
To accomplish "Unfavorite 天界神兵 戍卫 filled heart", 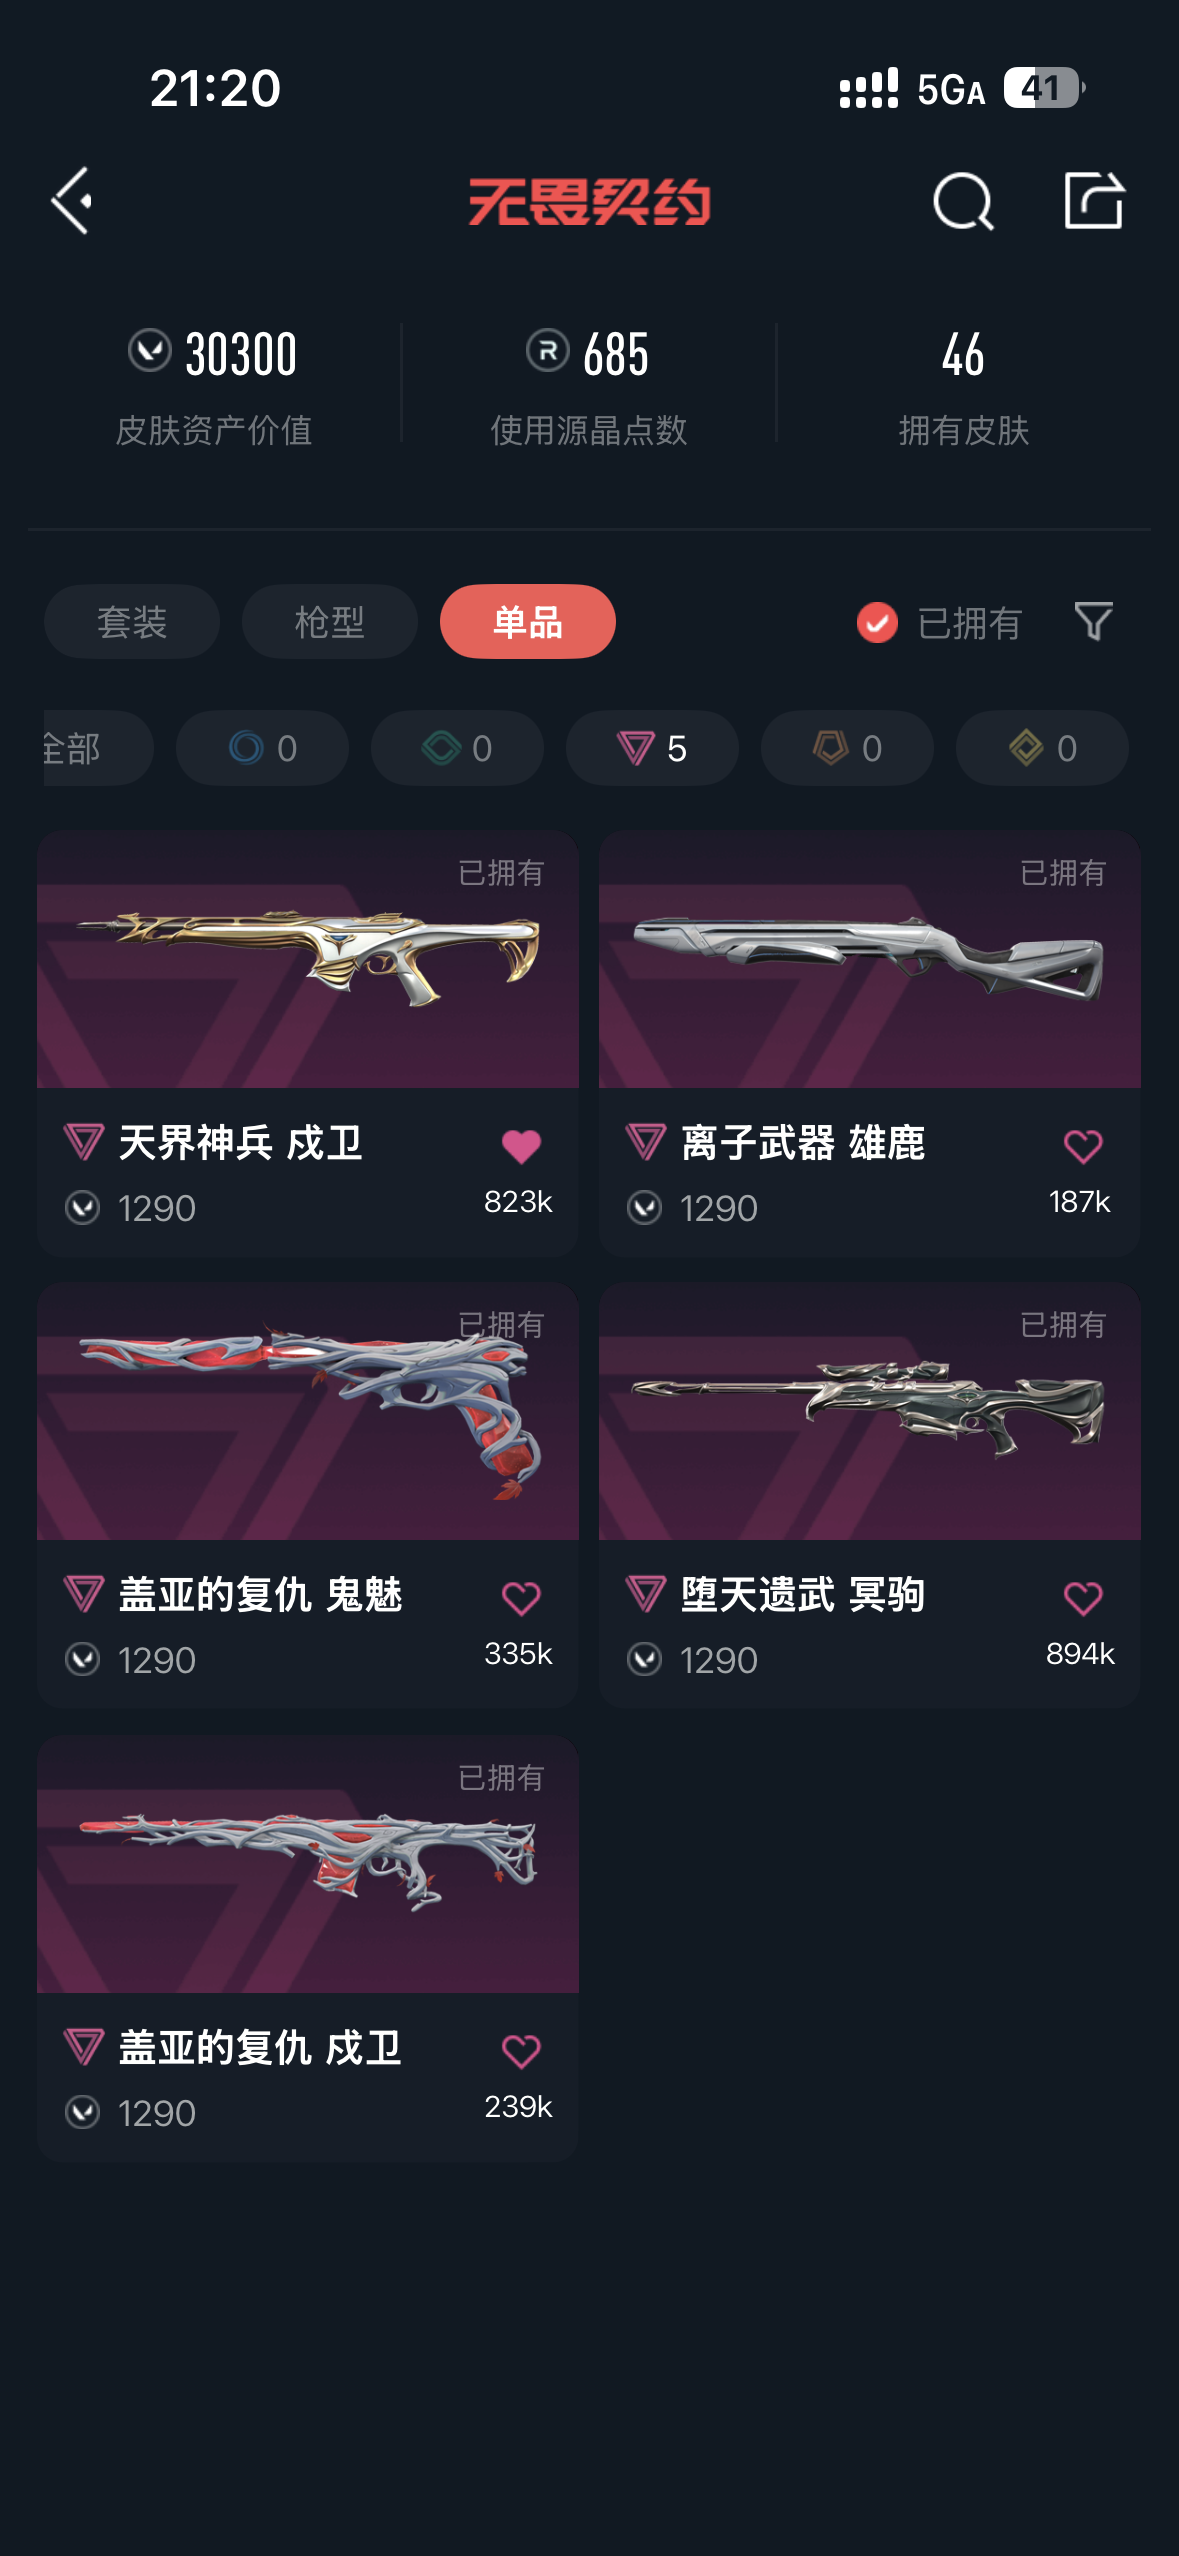I will (521, 1146).
